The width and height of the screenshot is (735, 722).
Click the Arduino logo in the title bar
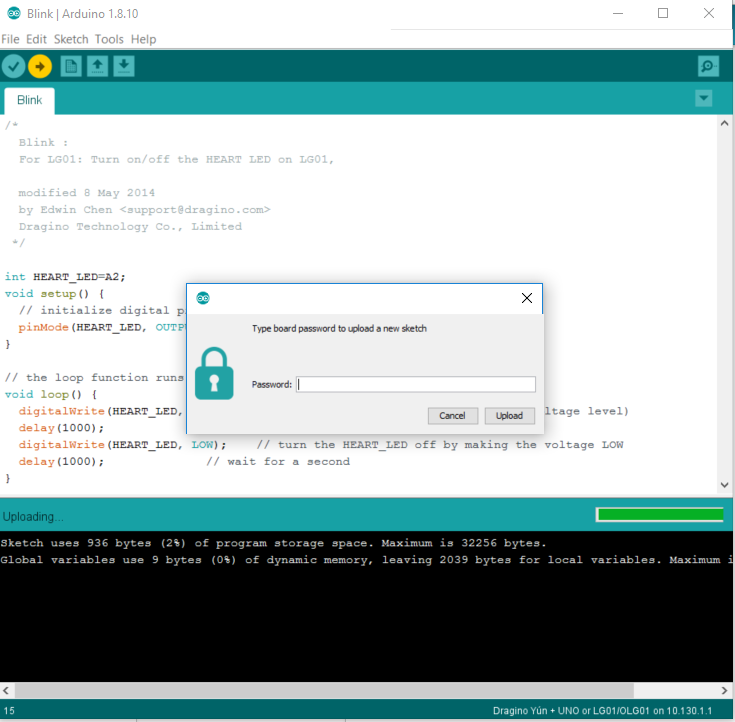[14, 14]
